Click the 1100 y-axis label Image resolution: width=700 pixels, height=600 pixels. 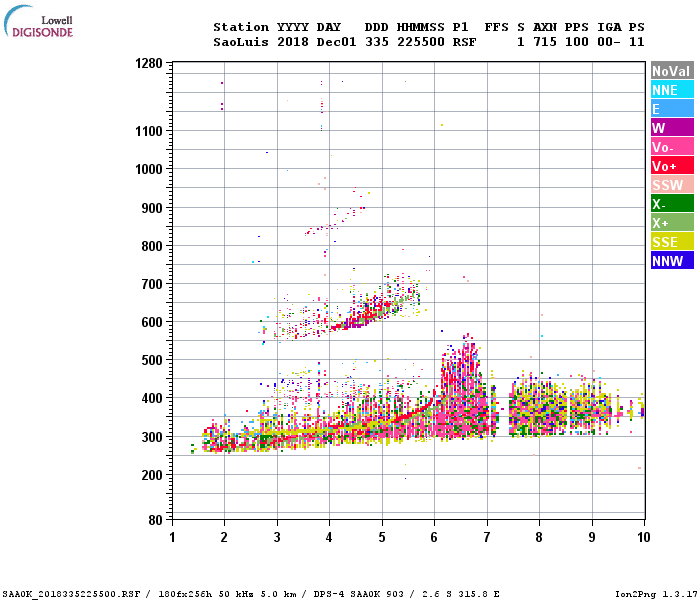149,131
